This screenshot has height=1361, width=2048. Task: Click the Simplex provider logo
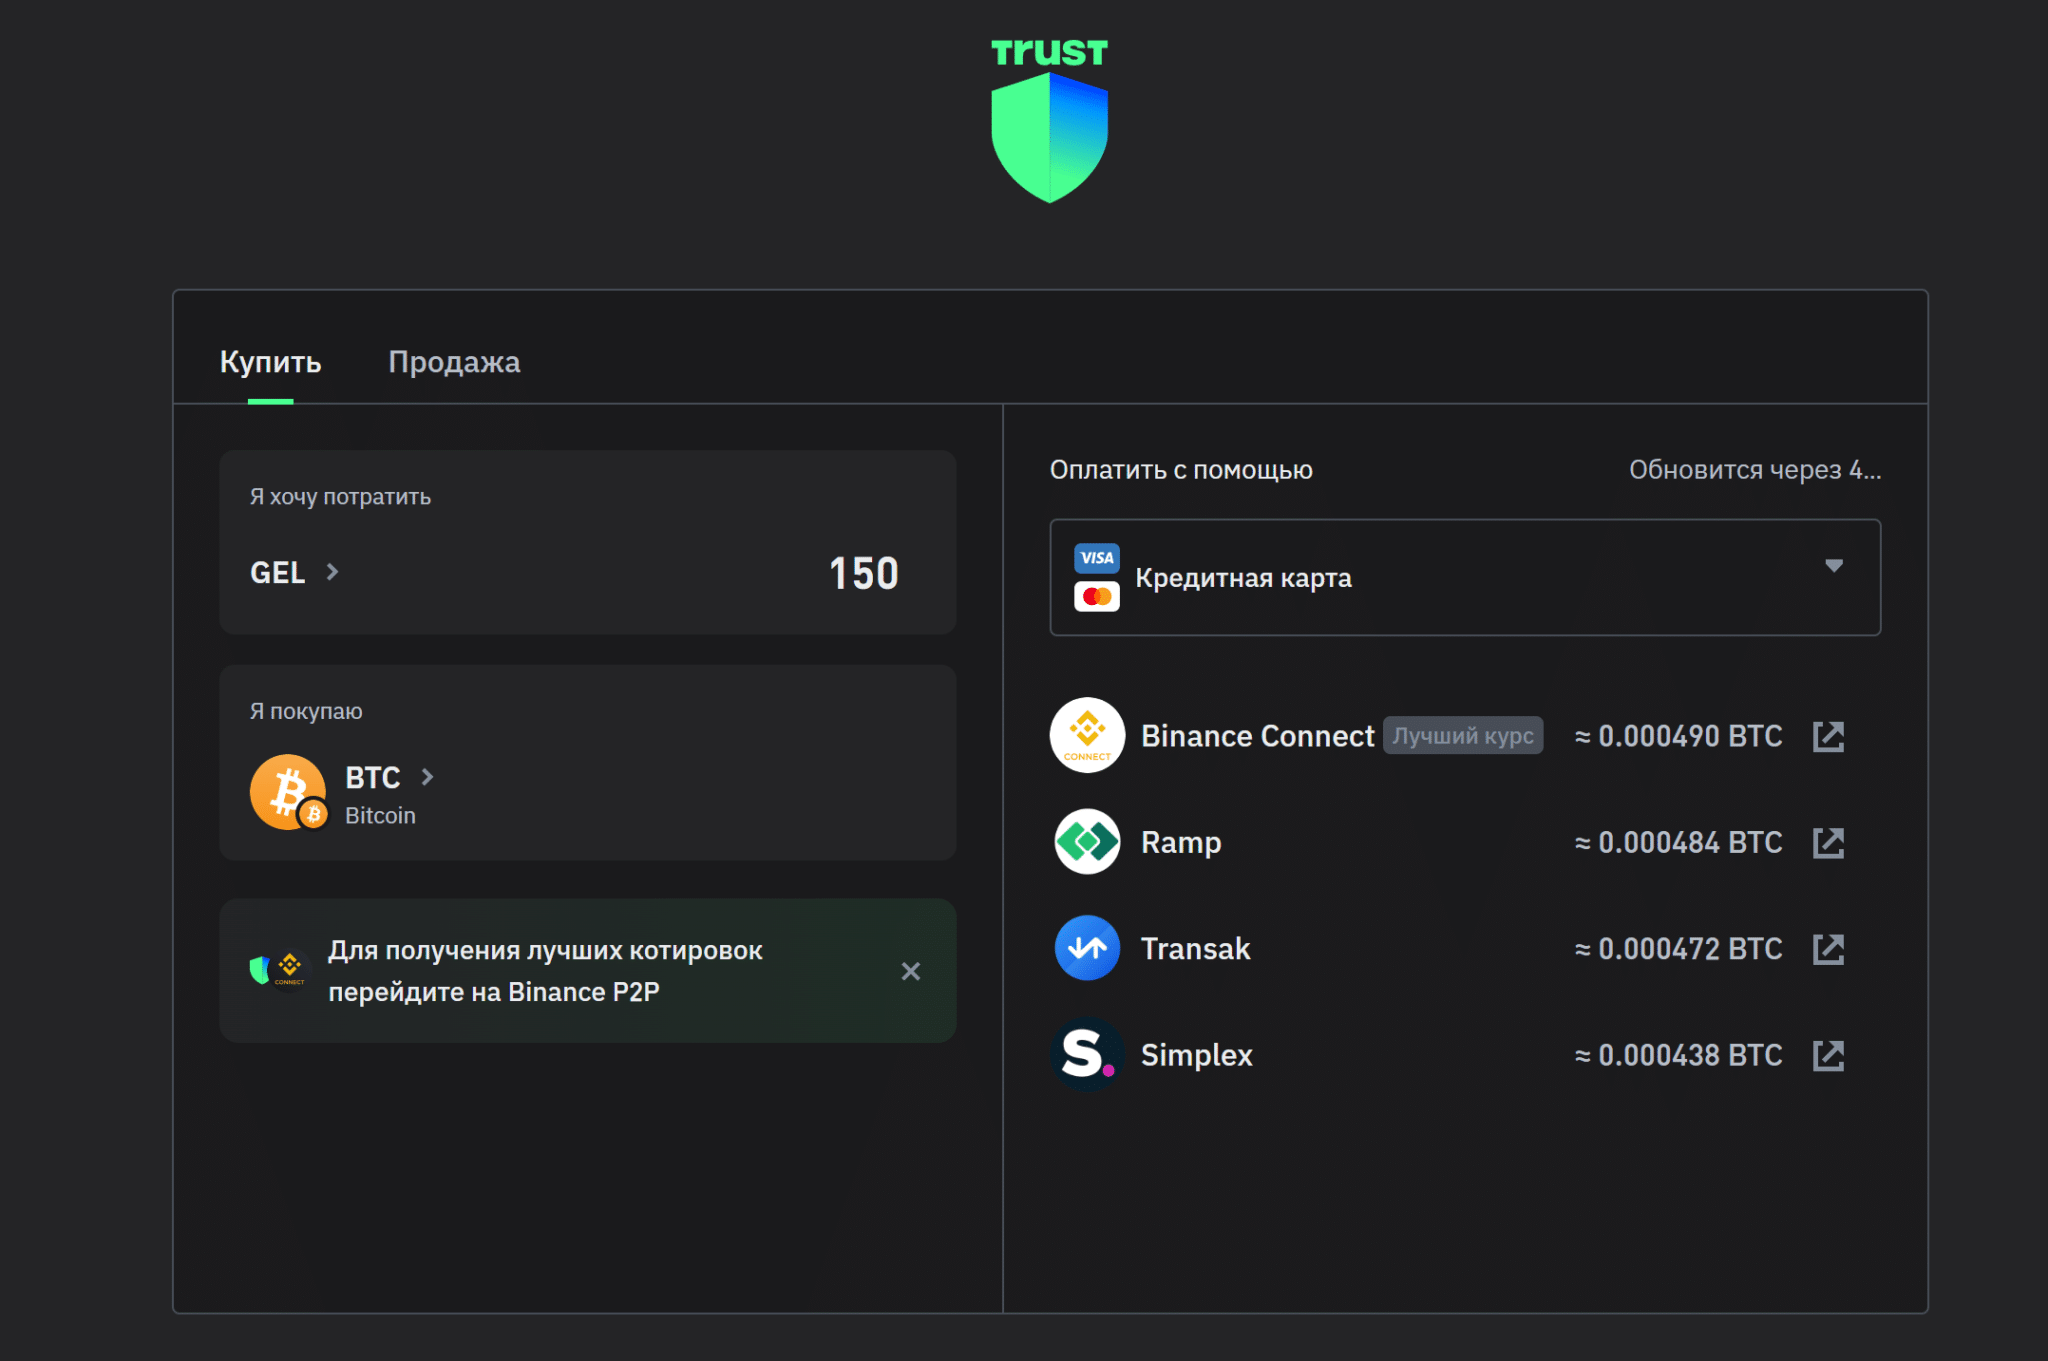click(1087, 1054)
